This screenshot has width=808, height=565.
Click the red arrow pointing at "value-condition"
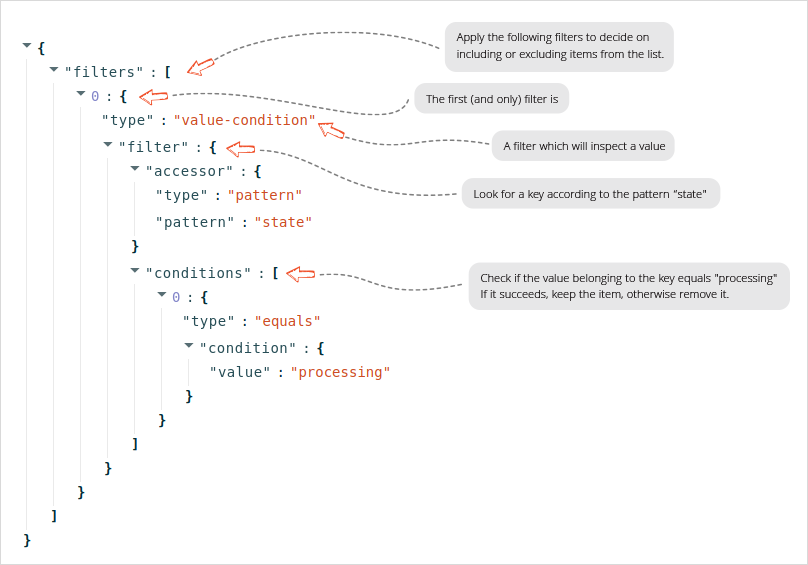tap(331, 130)
